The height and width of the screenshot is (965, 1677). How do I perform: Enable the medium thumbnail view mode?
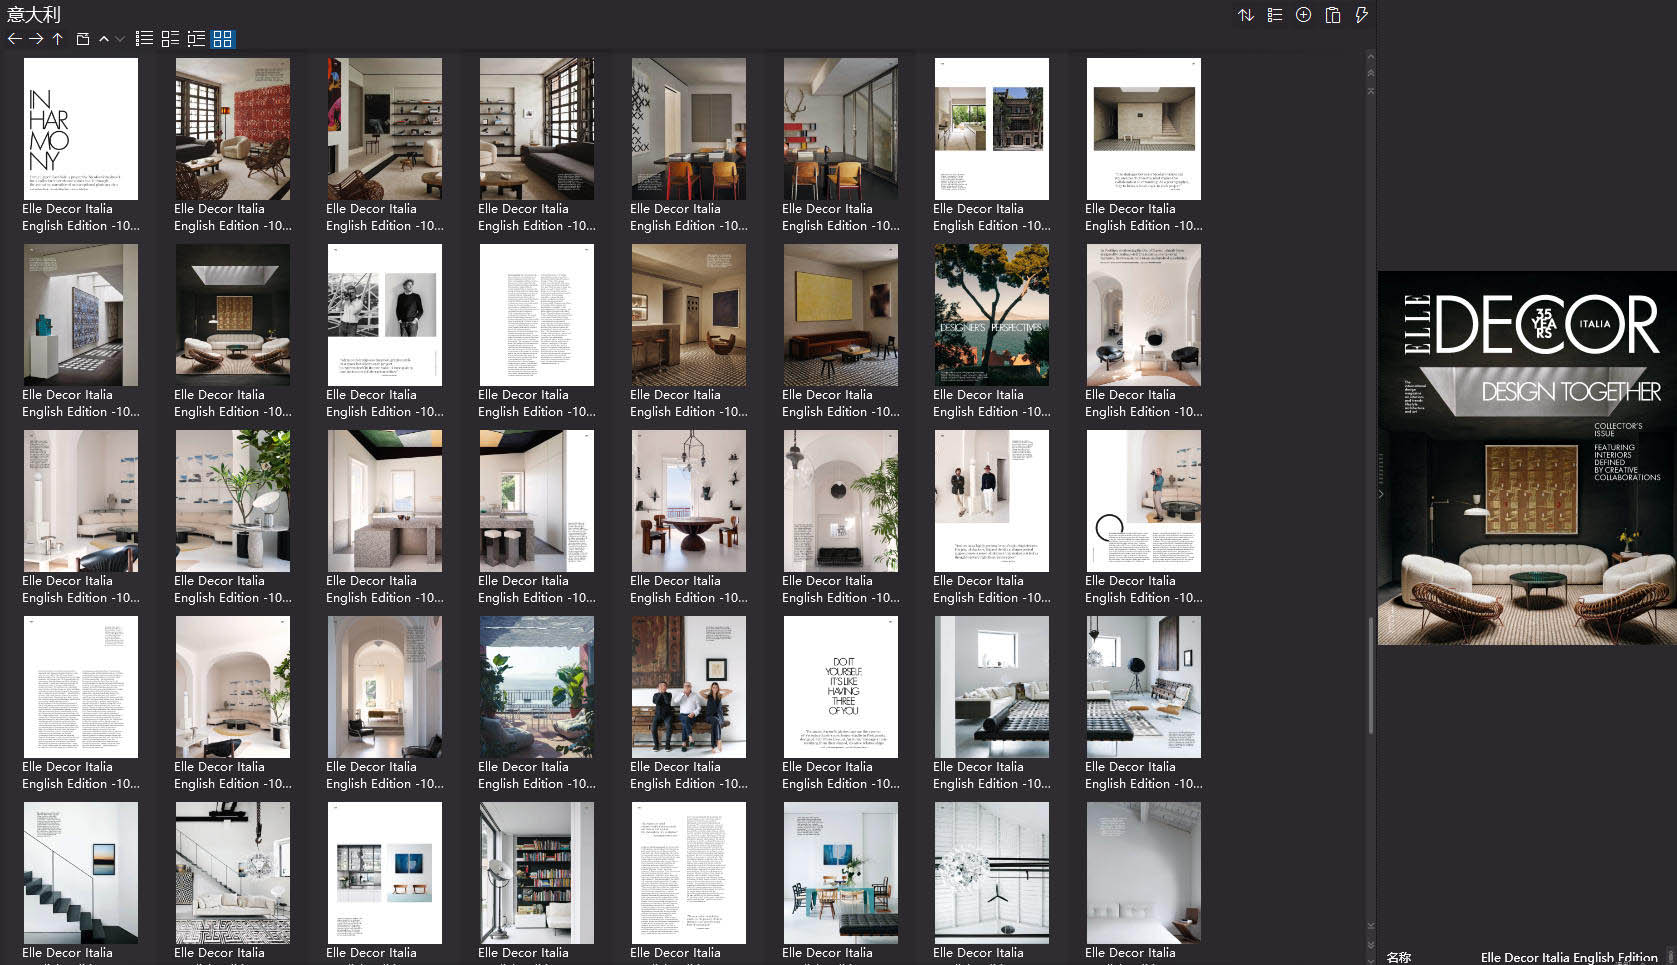tap(168, 39)
